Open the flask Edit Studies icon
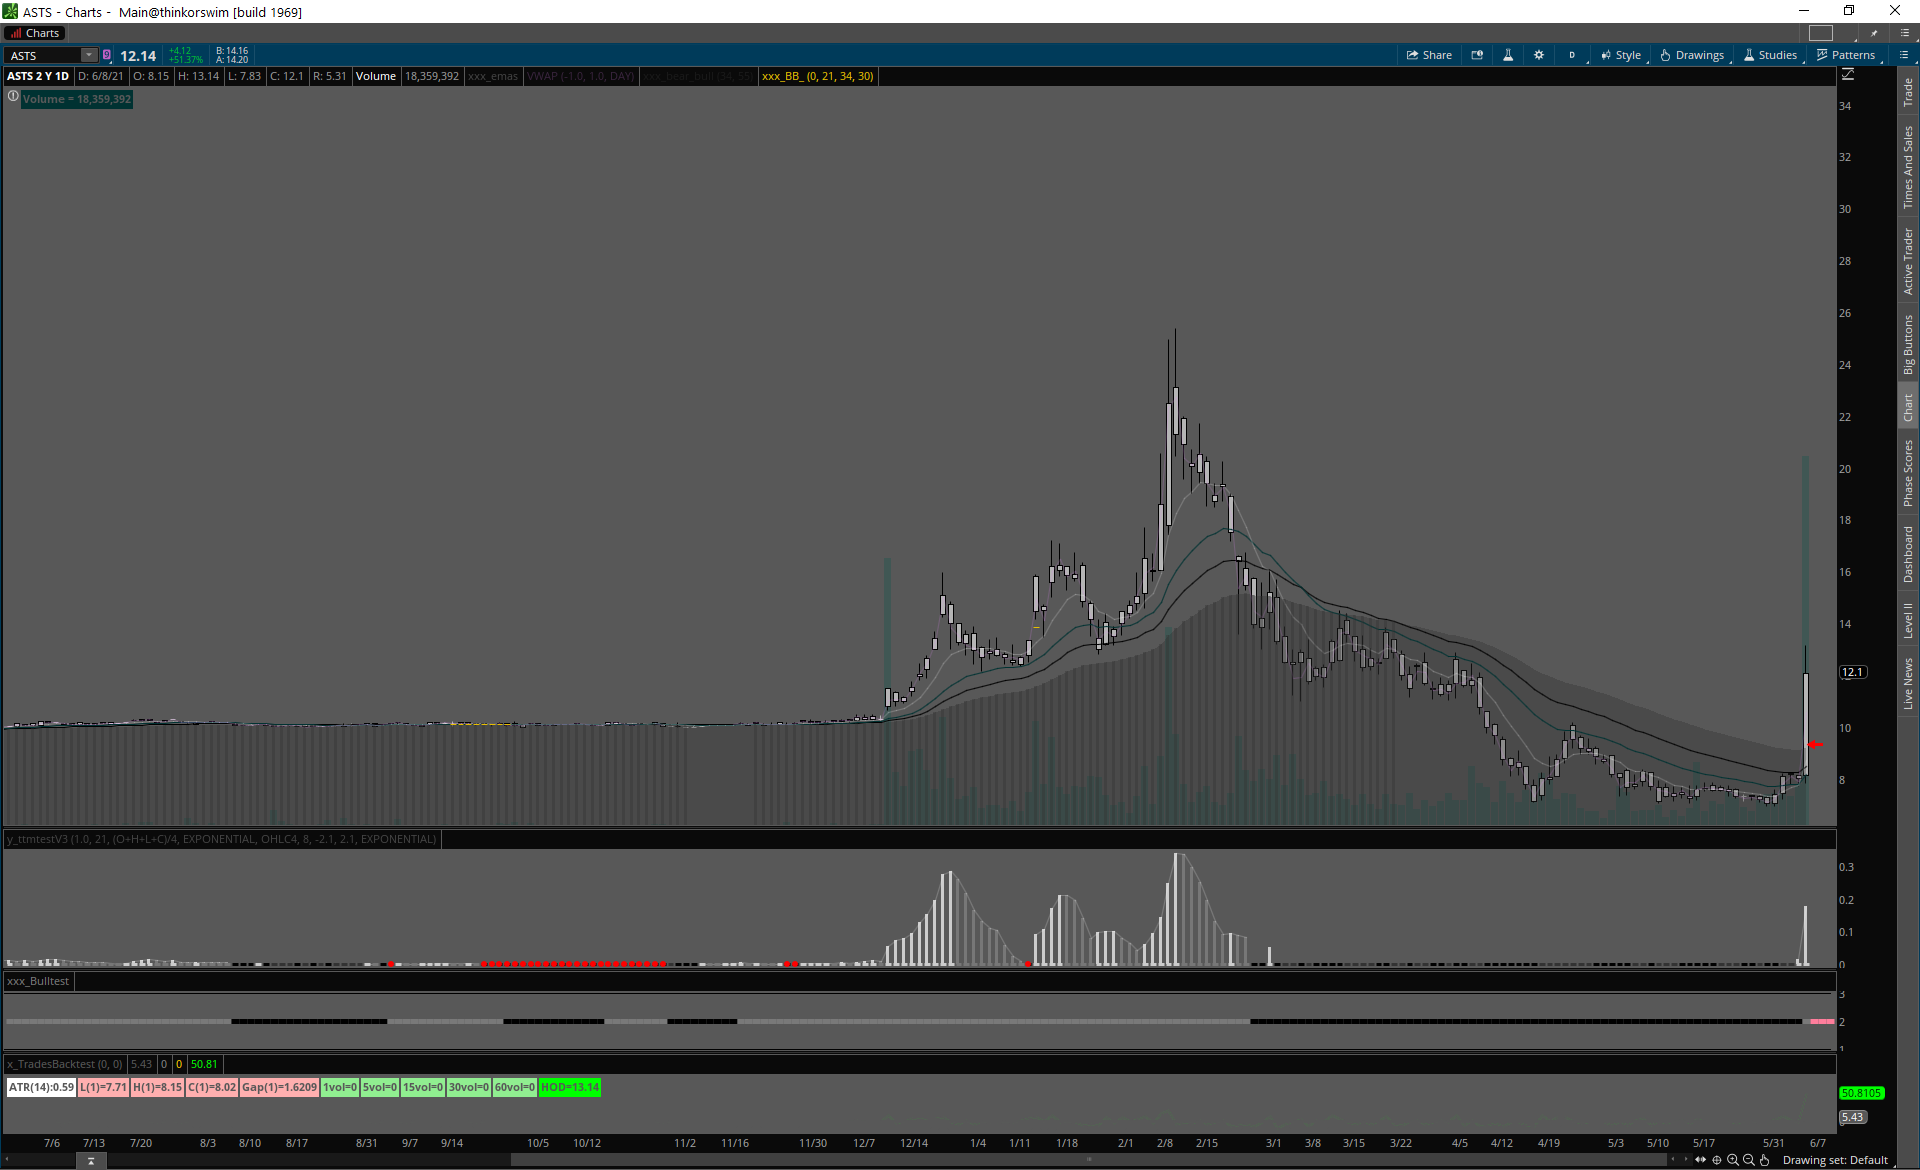This screenshot has height=1170, width=1920. (x=1508, y=55)
